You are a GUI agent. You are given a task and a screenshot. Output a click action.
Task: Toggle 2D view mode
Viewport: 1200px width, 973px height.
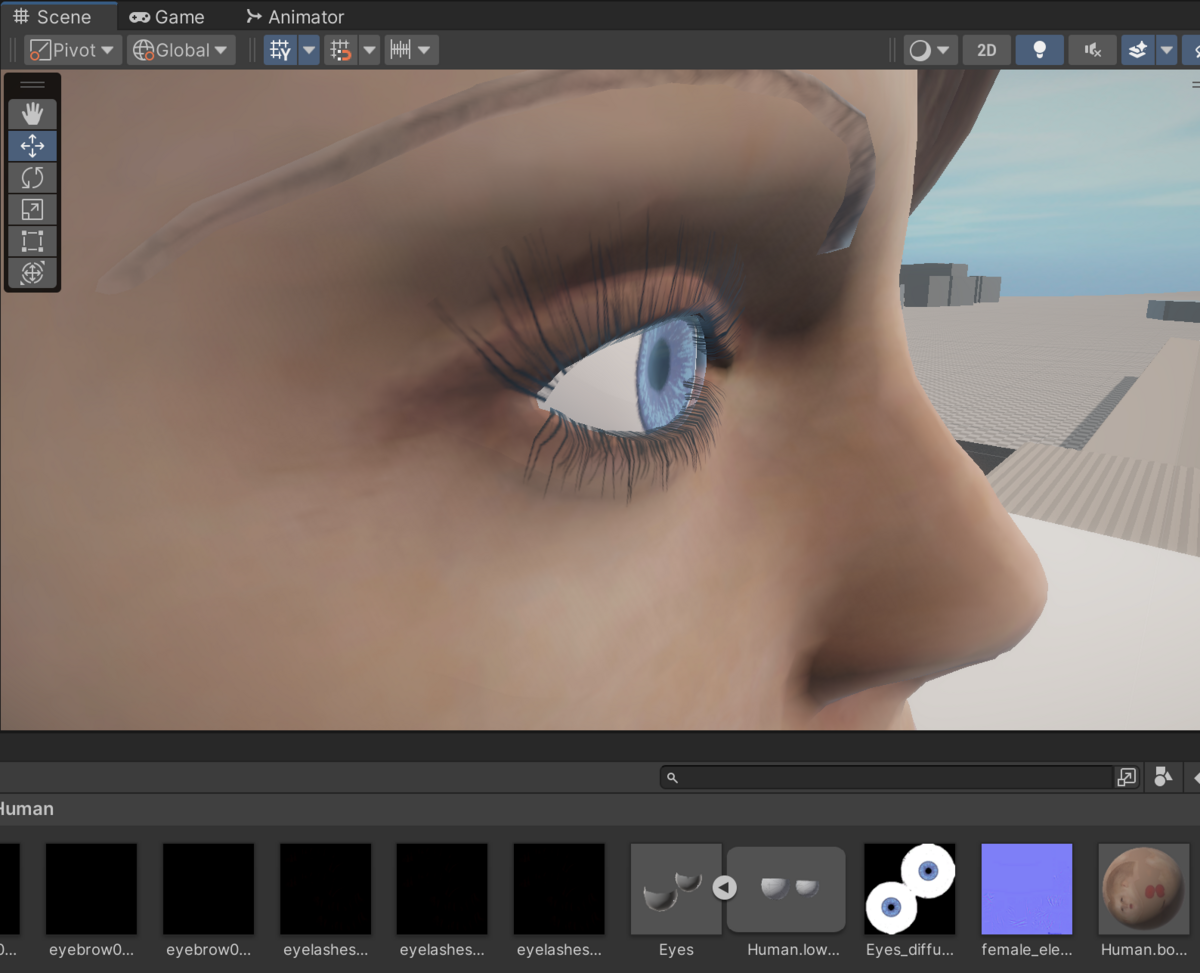pyautogui.click(x=986, y=49)
